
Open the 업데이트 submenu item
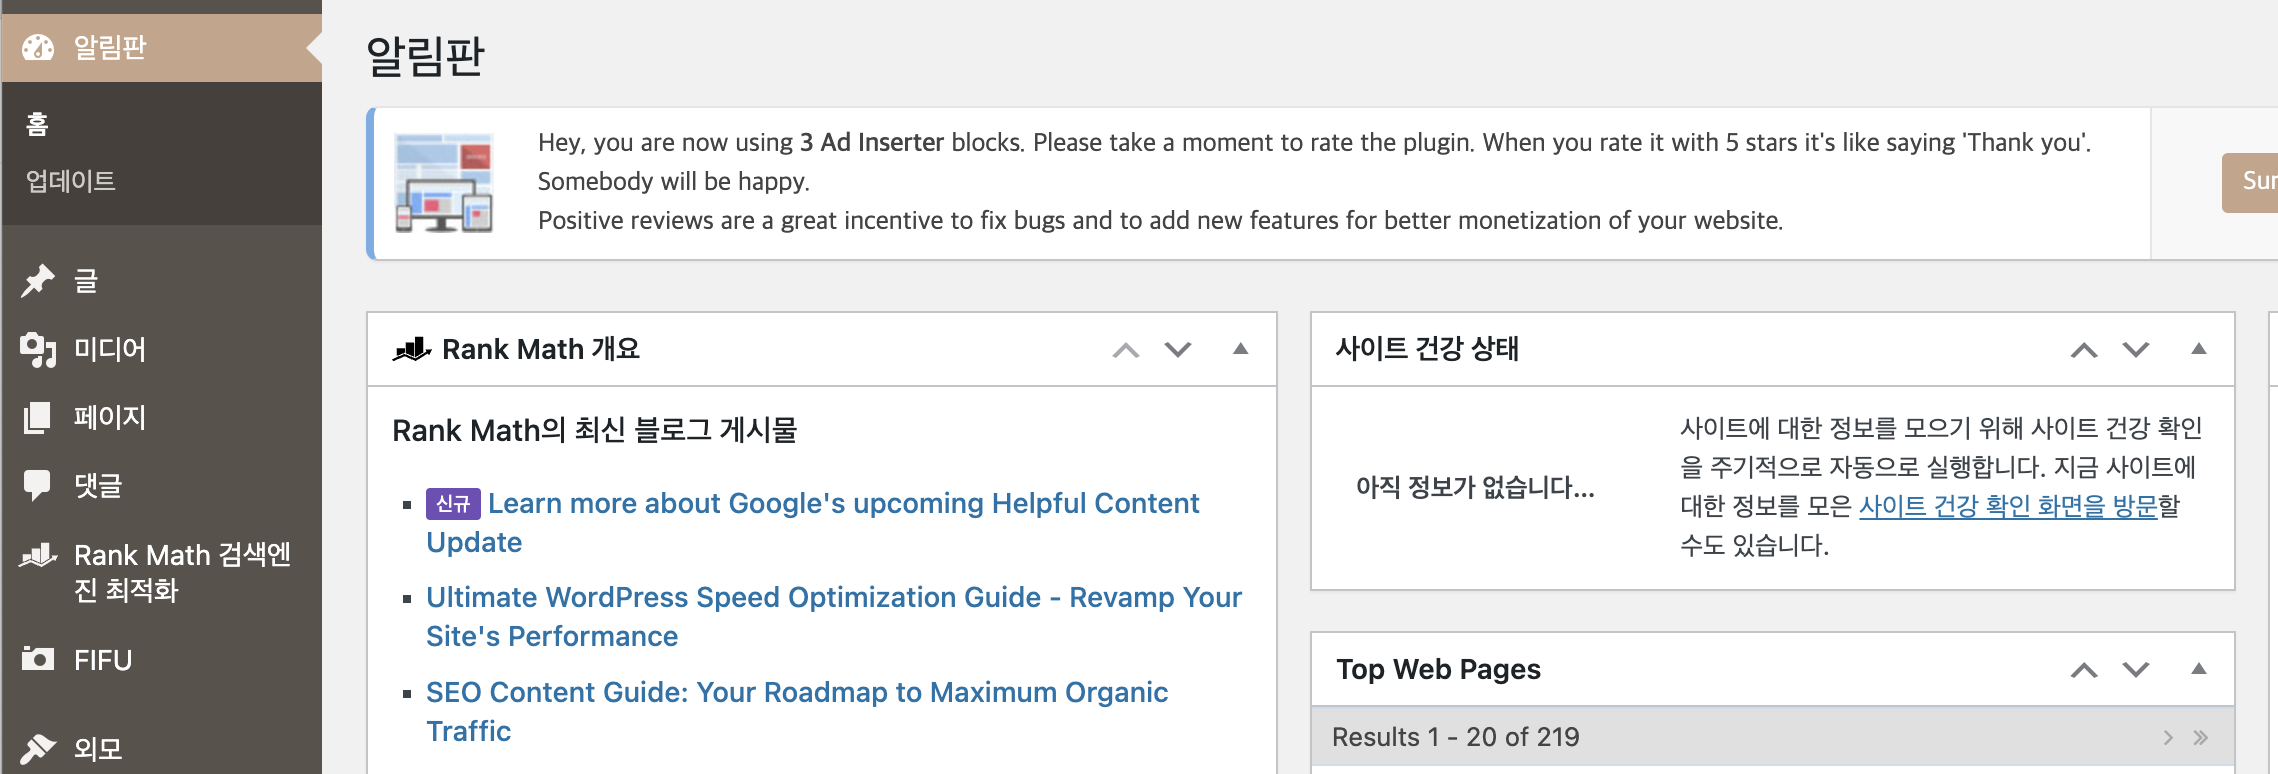71,181
